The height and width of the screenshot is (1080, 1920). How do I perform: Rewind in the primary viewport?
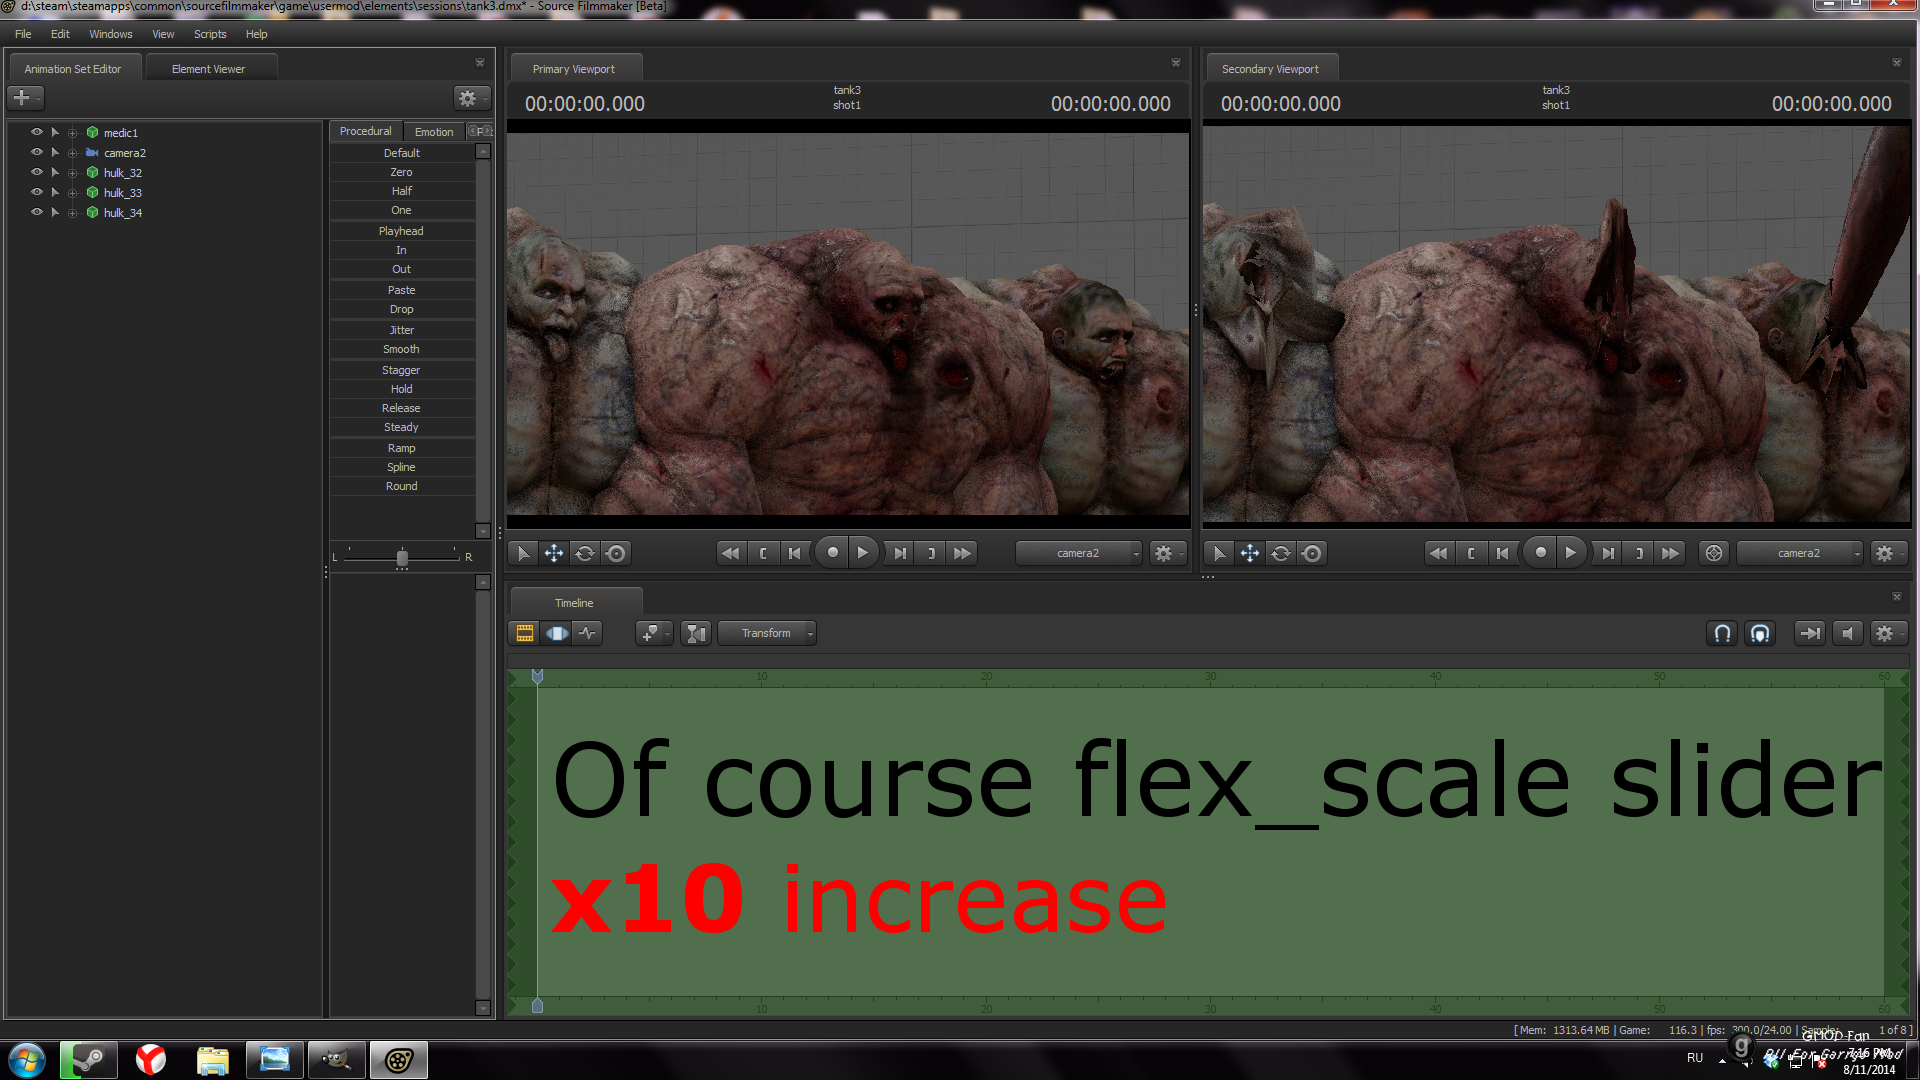coord(731,553)
